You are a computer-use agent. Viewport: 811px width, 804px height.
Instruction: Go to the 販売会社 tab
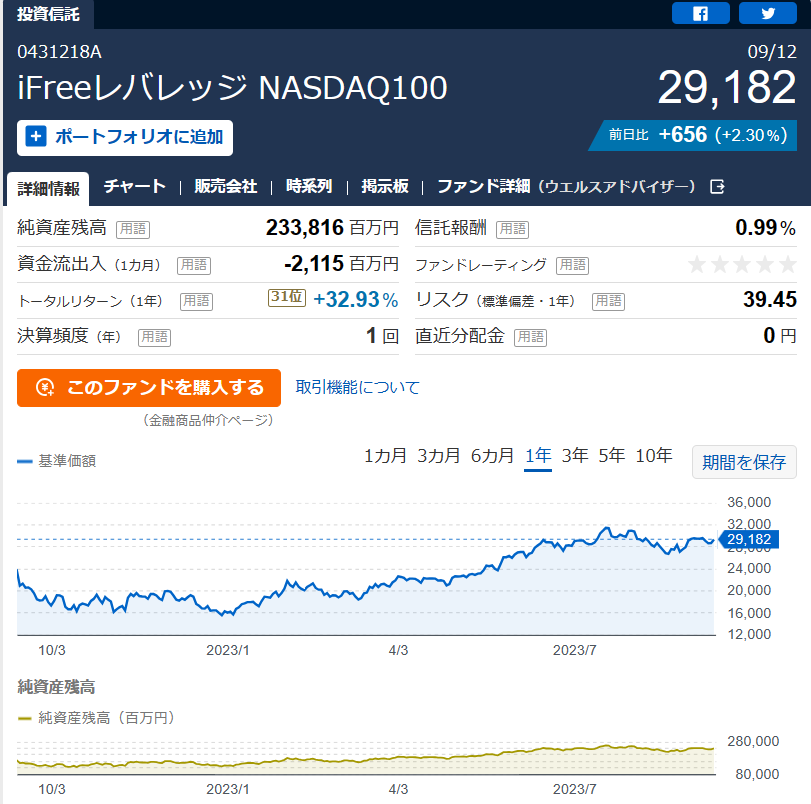tap(226, 186)
